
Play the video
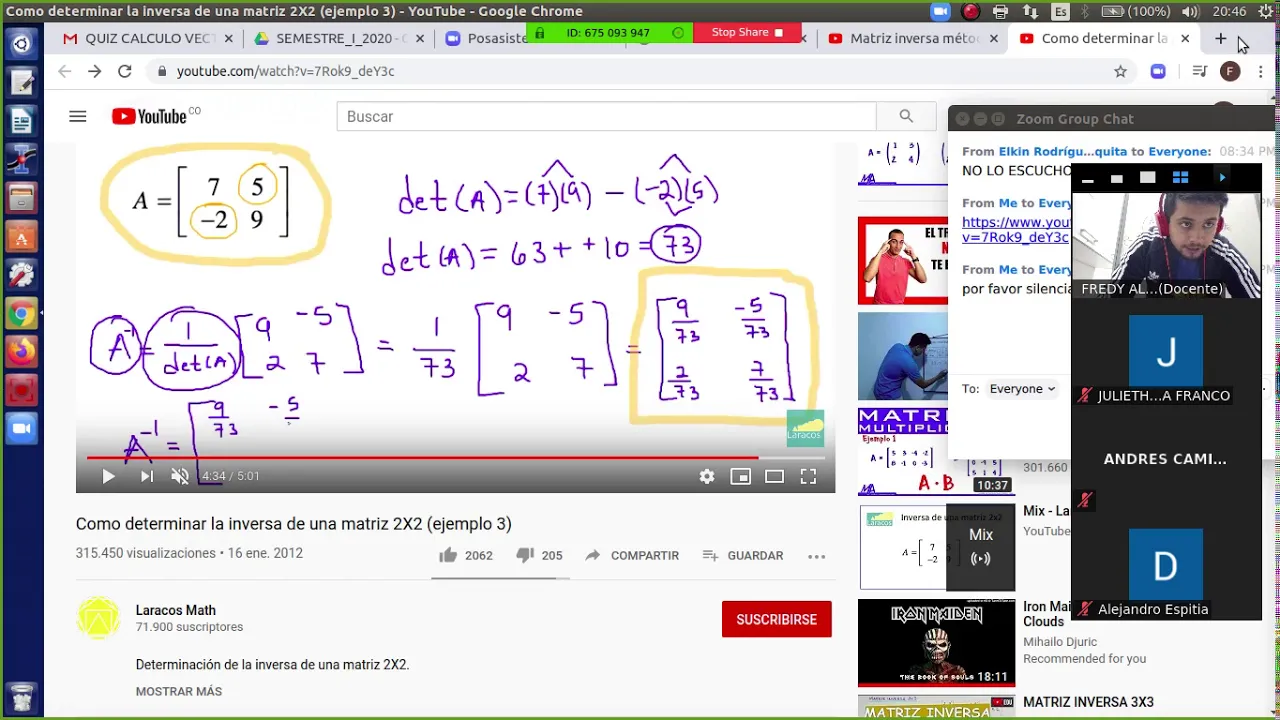(x=108, y=476)
